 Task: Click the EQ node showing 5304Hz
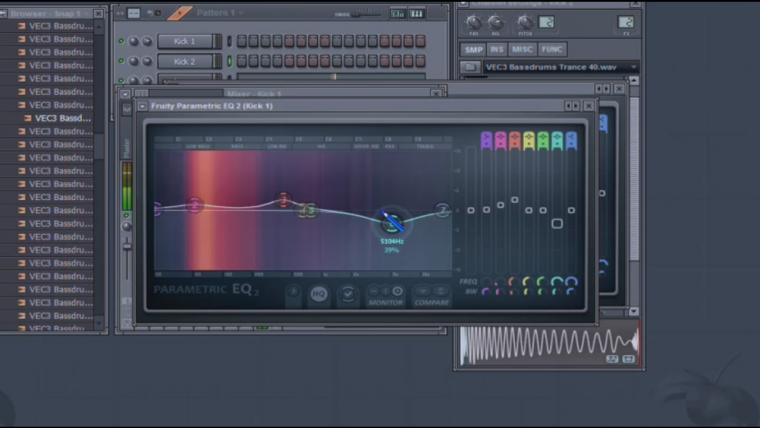pos(392,222)
